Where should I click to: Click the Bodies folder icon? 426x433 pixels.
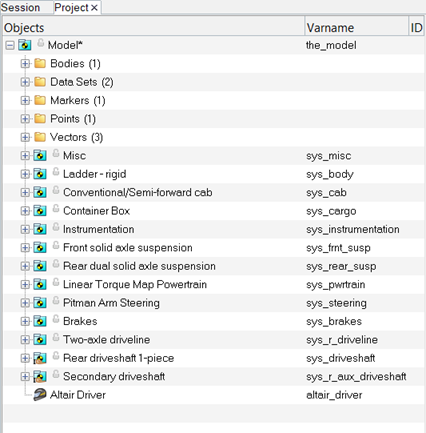(40, 63)
